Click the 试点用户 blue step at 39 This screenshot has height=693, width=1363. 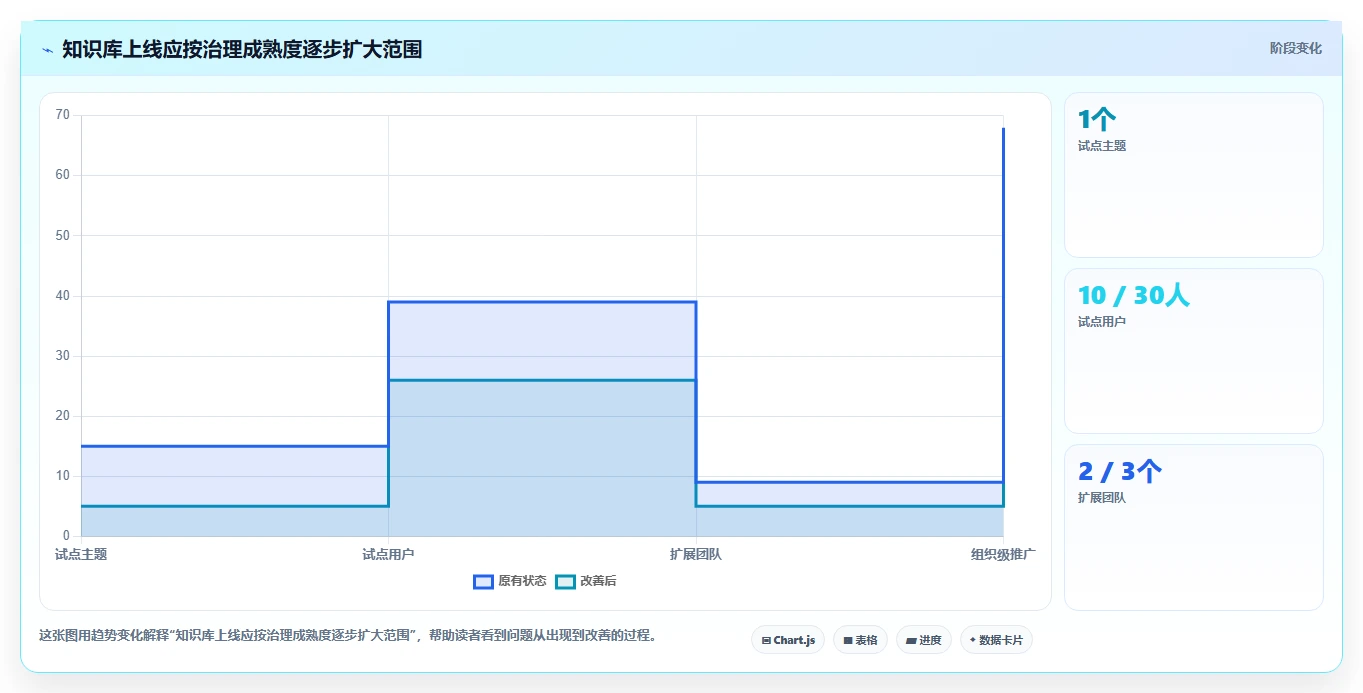(x=542, y=302)
